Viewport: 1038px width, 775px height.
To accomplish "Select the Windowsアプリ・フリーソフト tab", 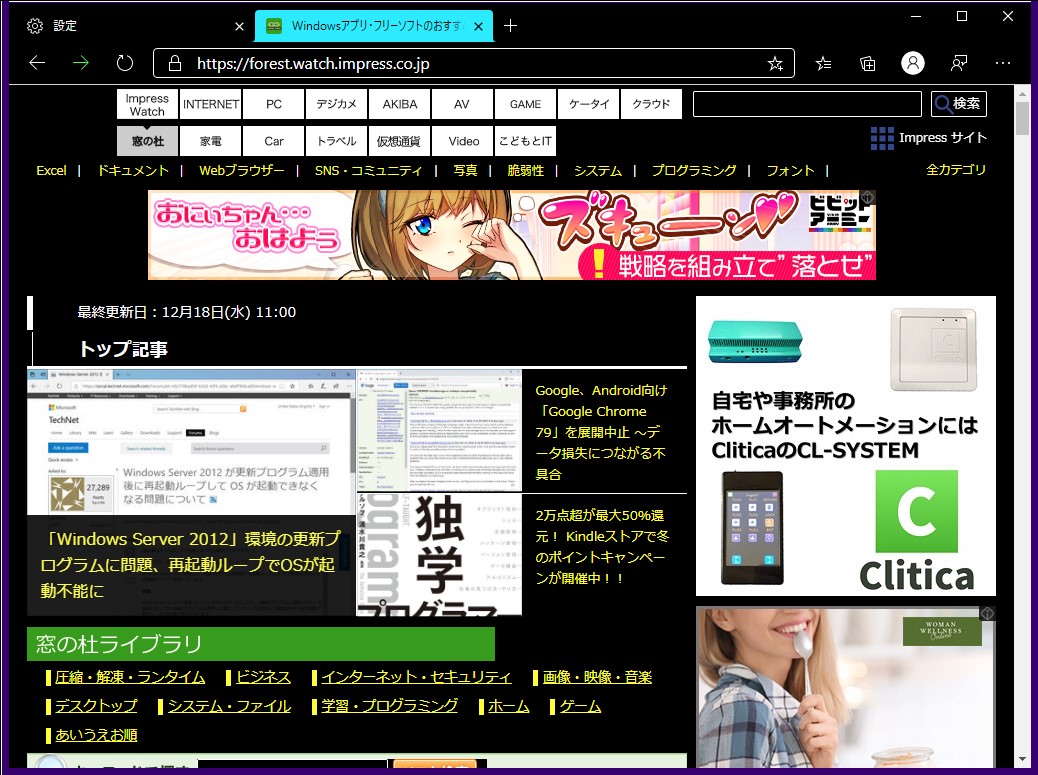I will (375, 26).
